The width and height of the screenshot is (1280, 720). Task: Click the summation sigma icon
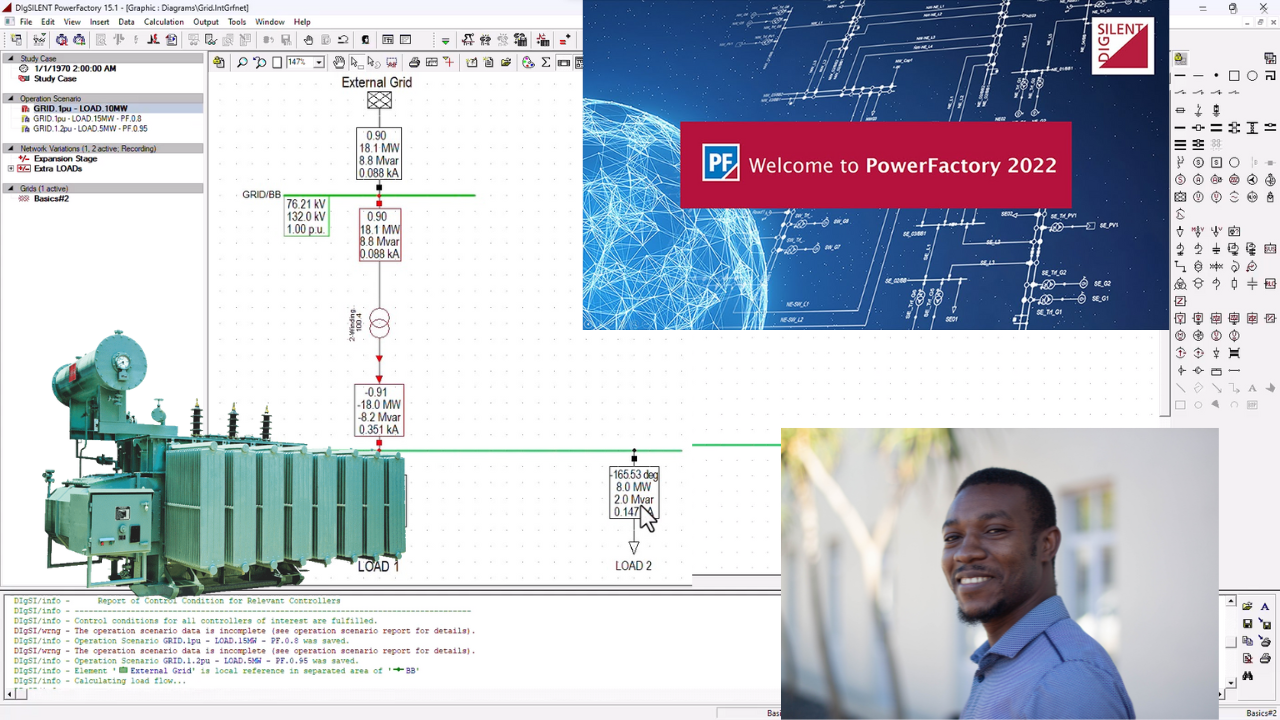click(x=546, y=62)
